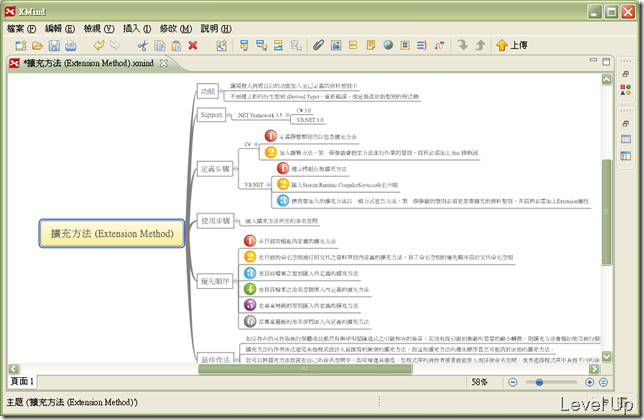
Task: Insert an image via picture icon
Action: 336,45
